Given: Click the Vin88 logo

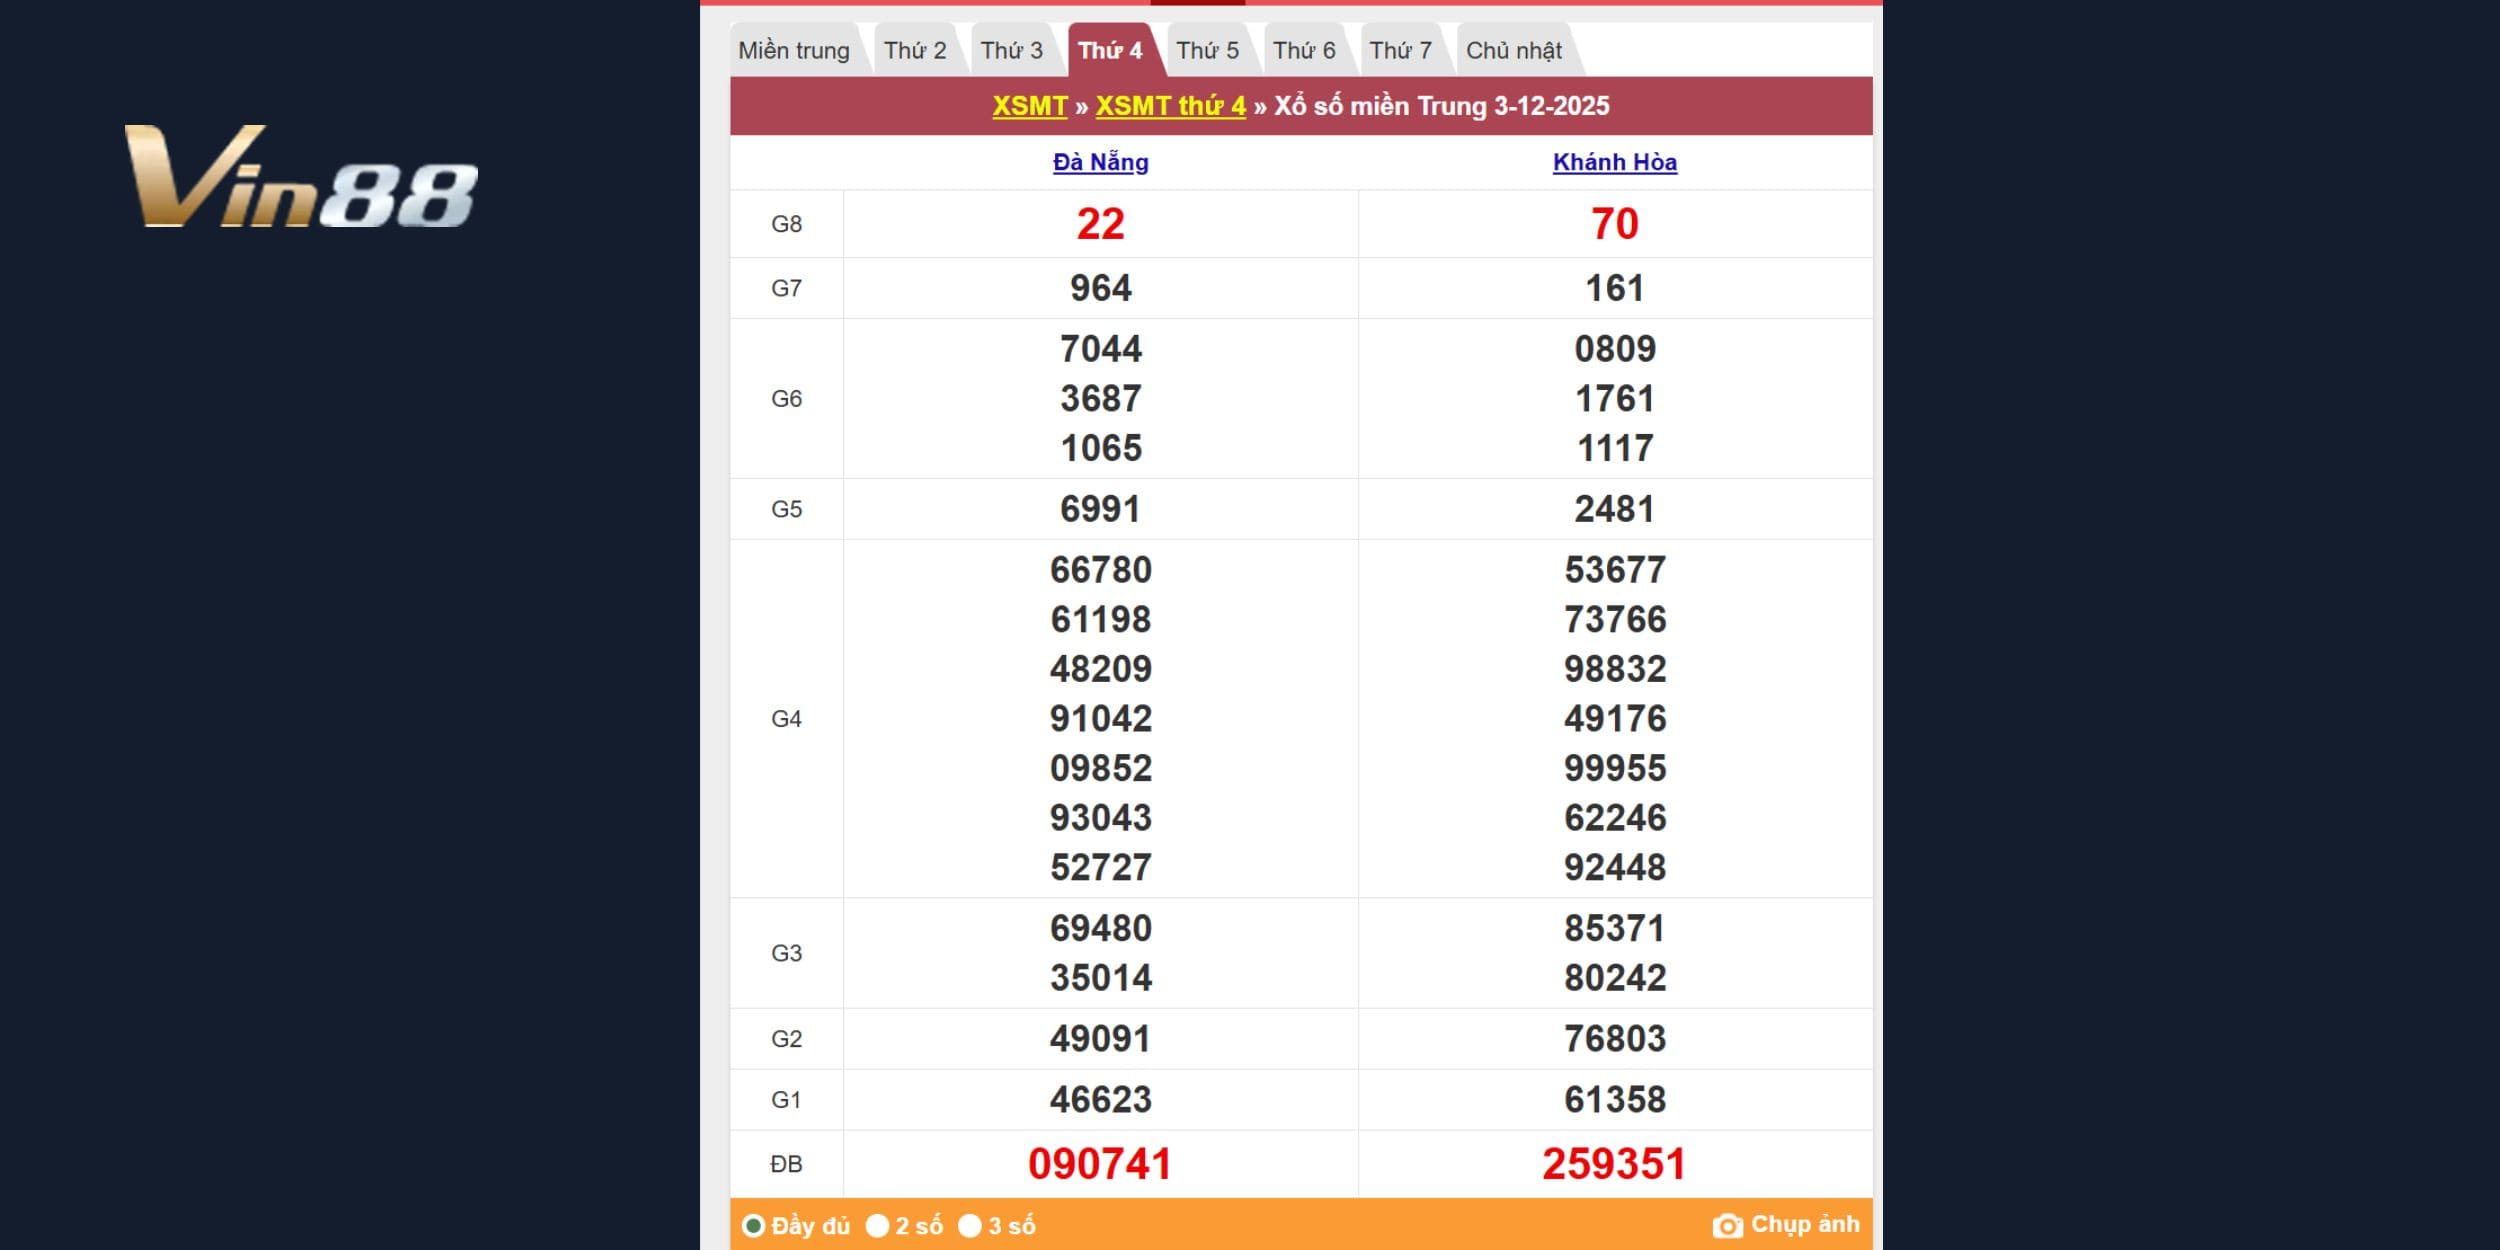Looking at the screenshot, I should tap(300, 177).
